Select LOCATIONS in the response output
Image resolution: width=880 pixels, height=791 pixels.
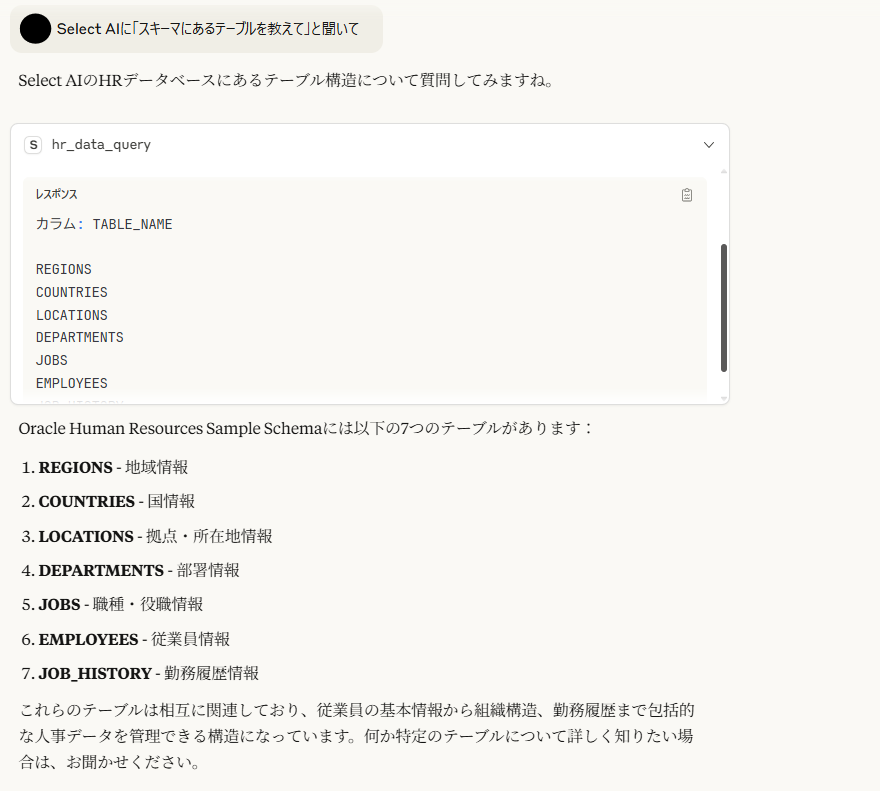[71, 315]
